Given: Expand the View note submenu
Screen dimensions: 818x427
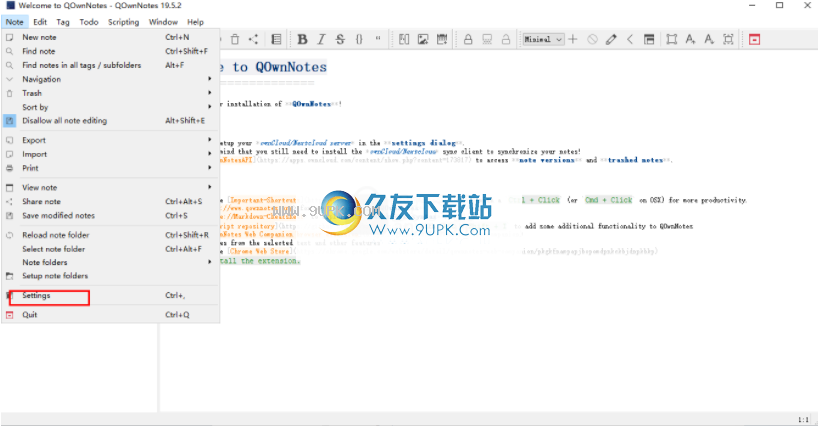Looking at the screenshot, I should click(x=111, y=187).
